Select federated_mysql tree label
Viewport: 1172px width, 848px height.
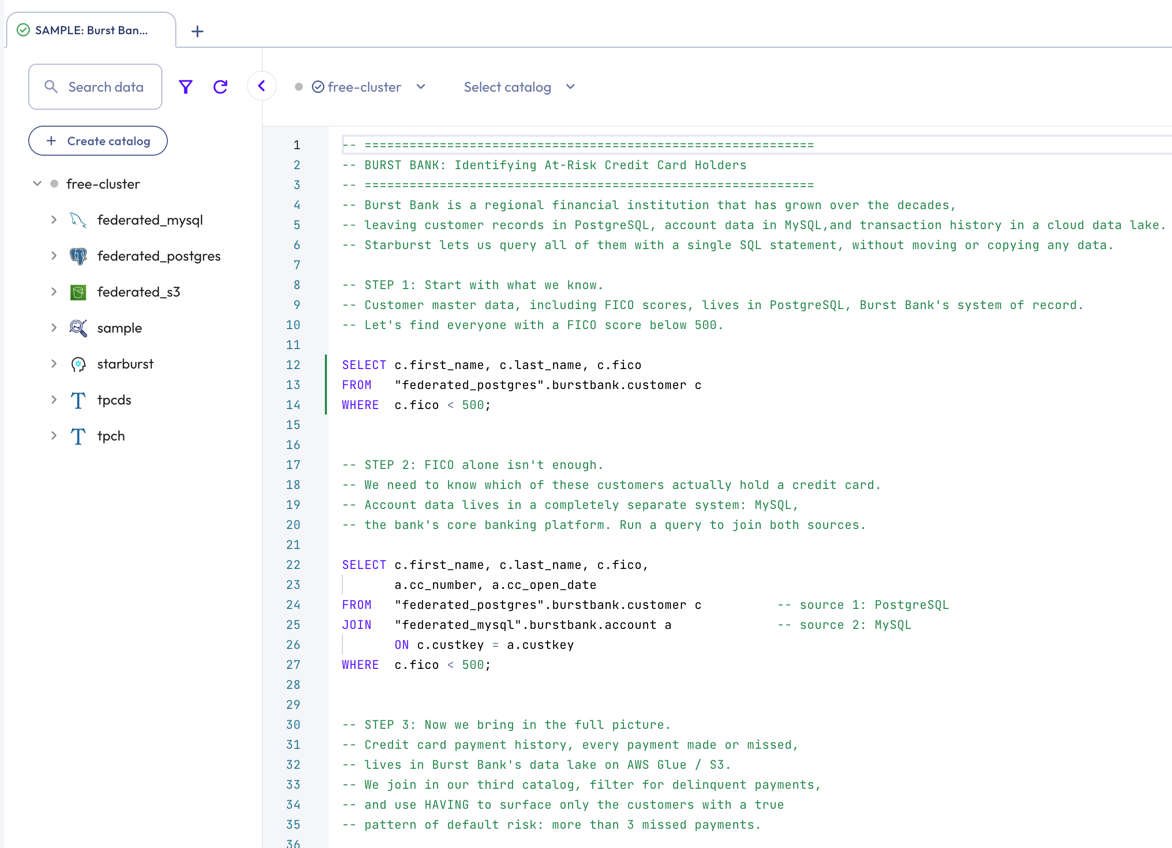click(149, 220)
